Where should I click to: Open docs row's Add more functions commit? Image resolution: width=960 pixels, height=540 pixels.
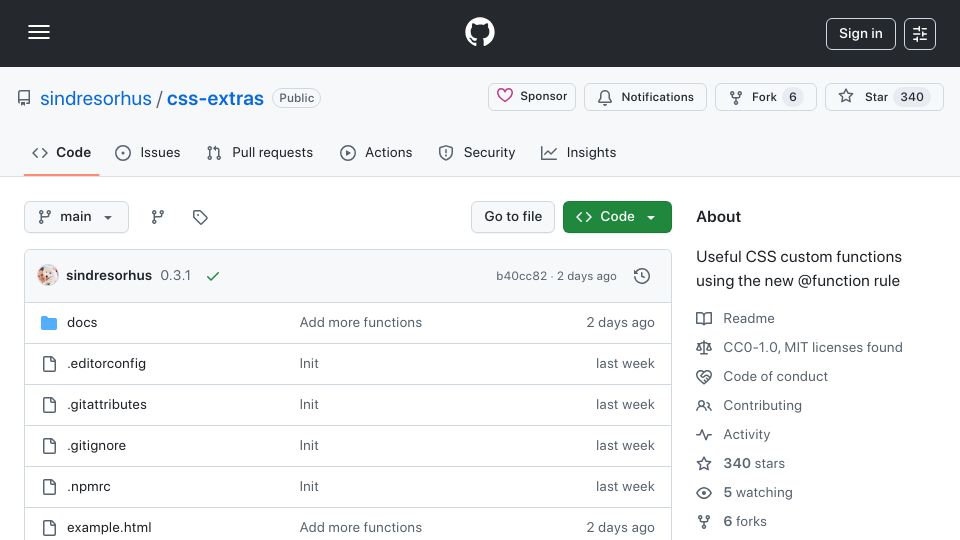coord(361,323)
